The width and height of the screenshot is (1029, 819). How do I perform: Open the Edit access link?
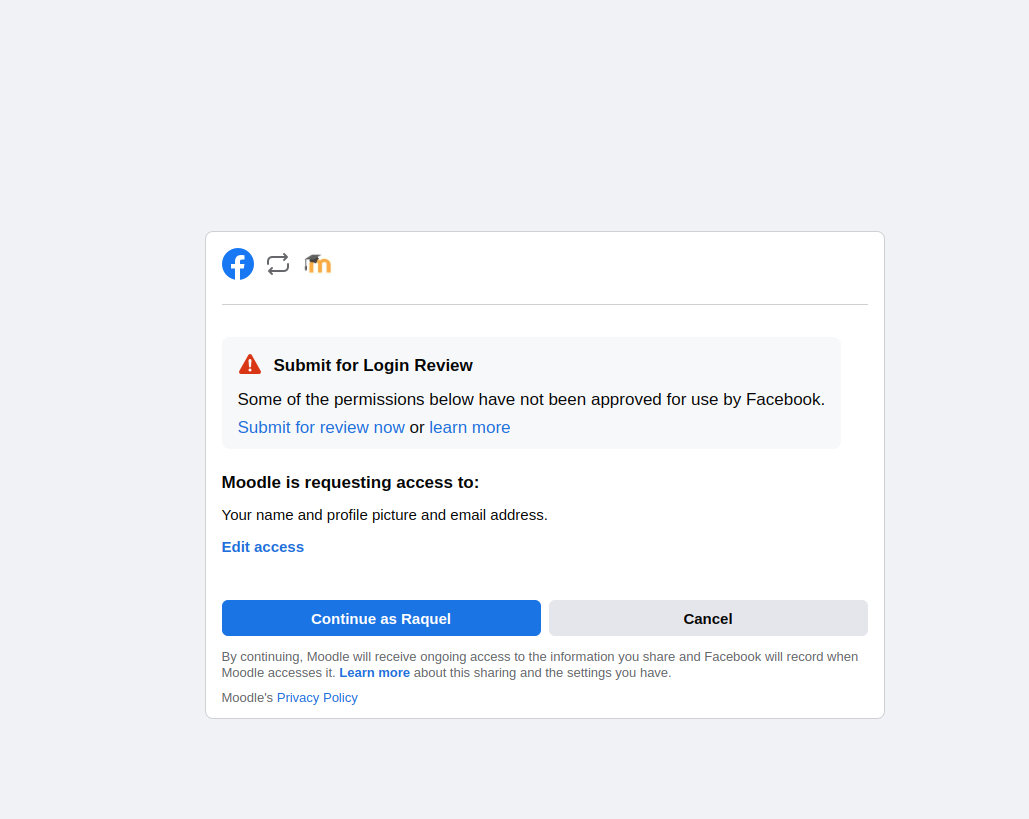tap(262, 547)
